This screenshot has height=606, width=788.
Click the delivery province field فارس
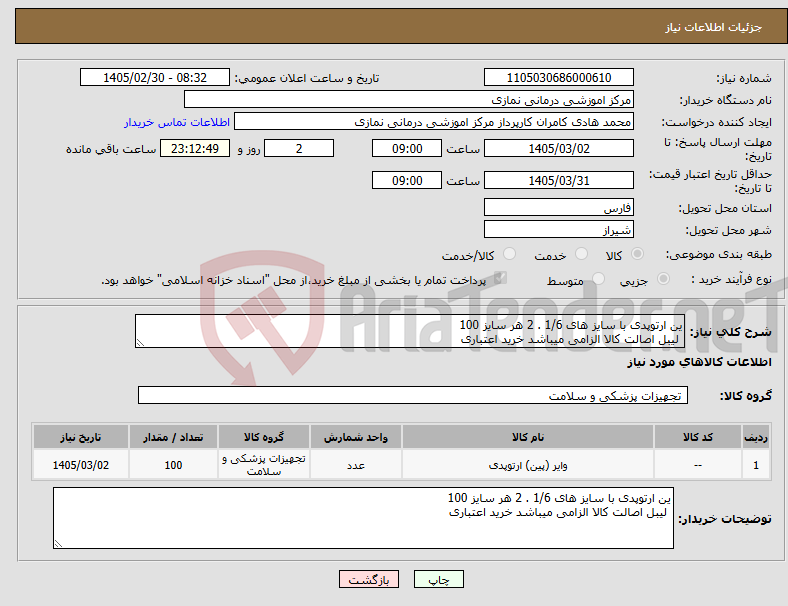pos(559,207)
